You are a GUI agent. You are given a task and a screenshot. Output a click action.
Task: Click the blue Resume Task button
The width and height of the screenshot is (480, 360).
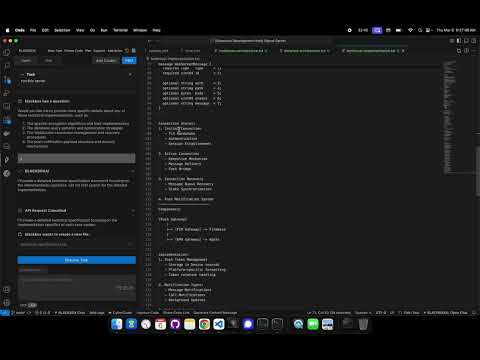tap(76, 260)
